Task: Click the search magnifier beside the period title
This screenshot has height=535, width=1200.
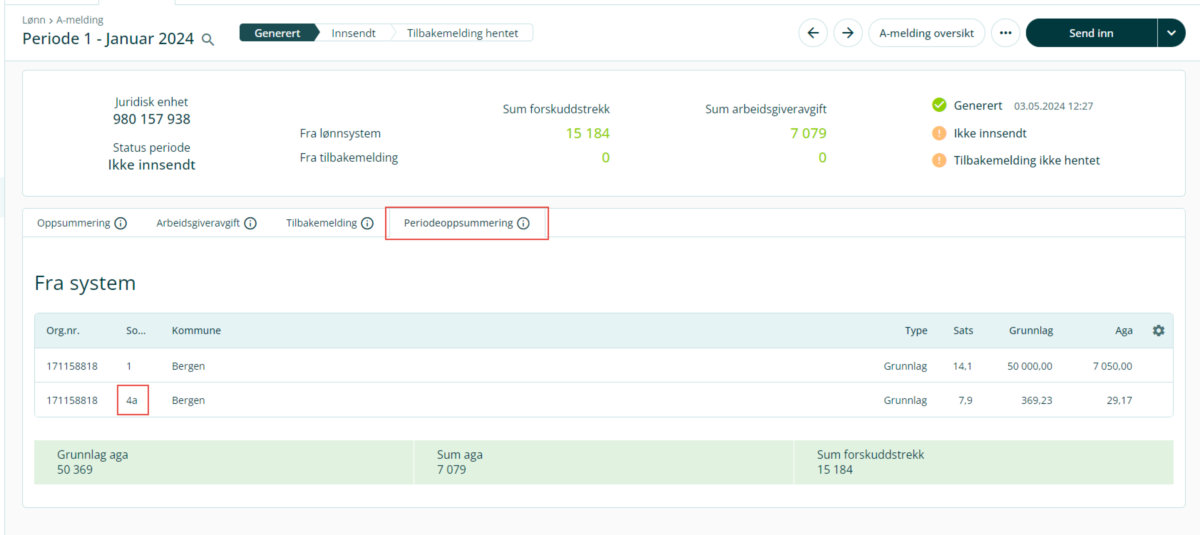Action: pyautogui.click(x=208, y=40)
